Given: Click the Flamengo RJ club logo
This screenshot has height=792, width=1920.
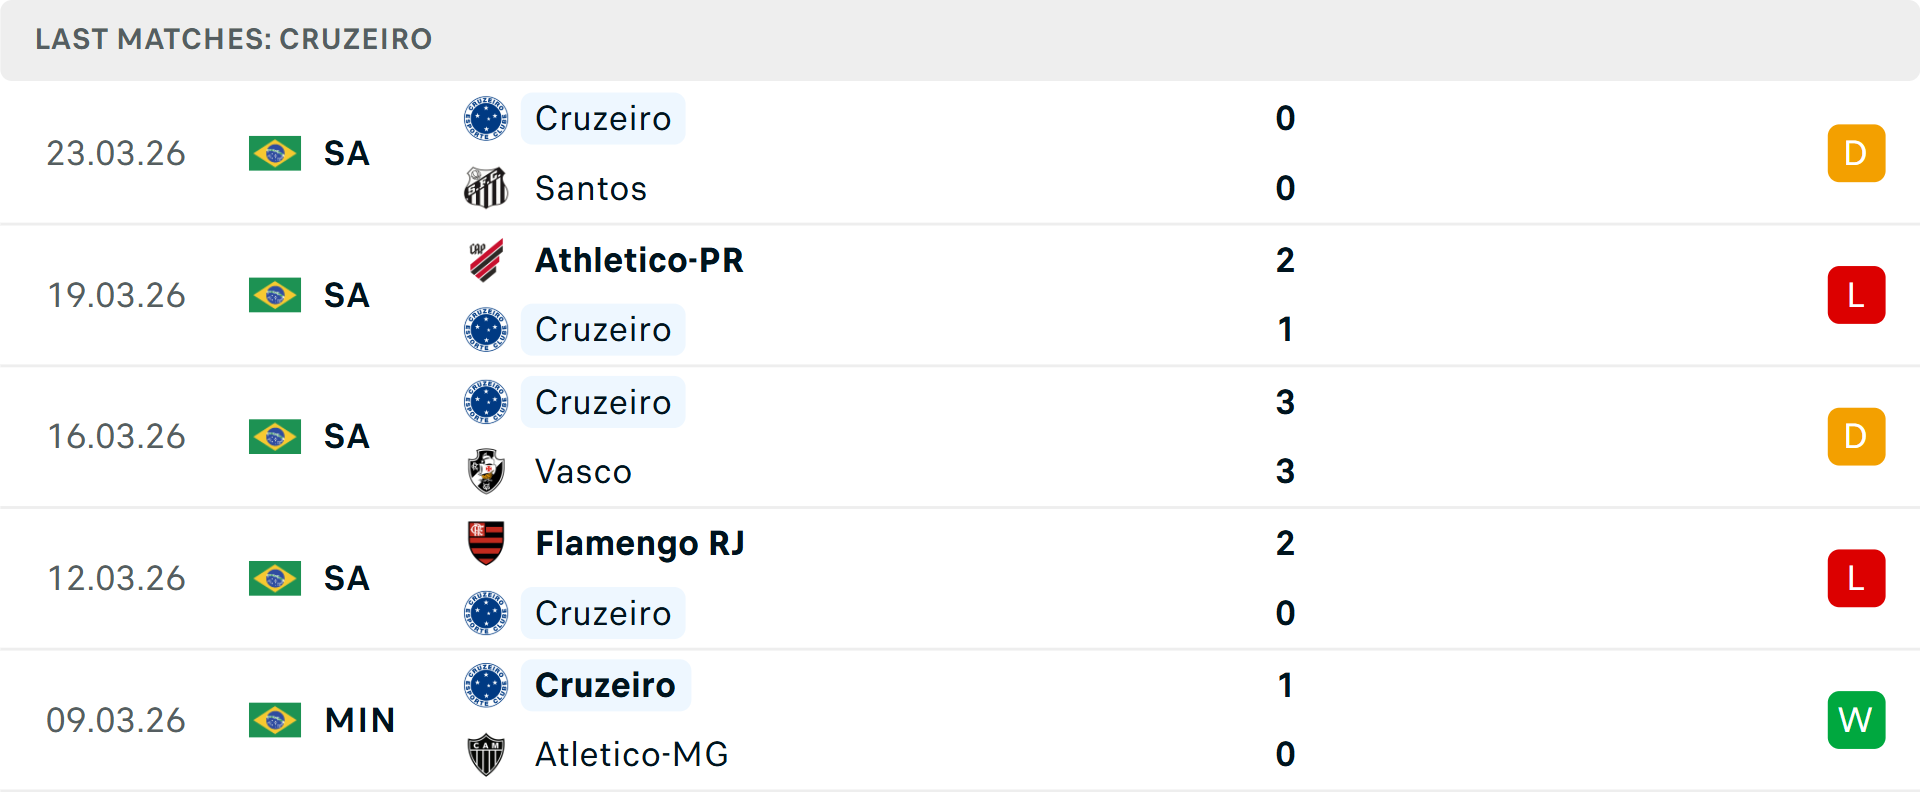Looking at the screenshot, I should tap(486, 544).
